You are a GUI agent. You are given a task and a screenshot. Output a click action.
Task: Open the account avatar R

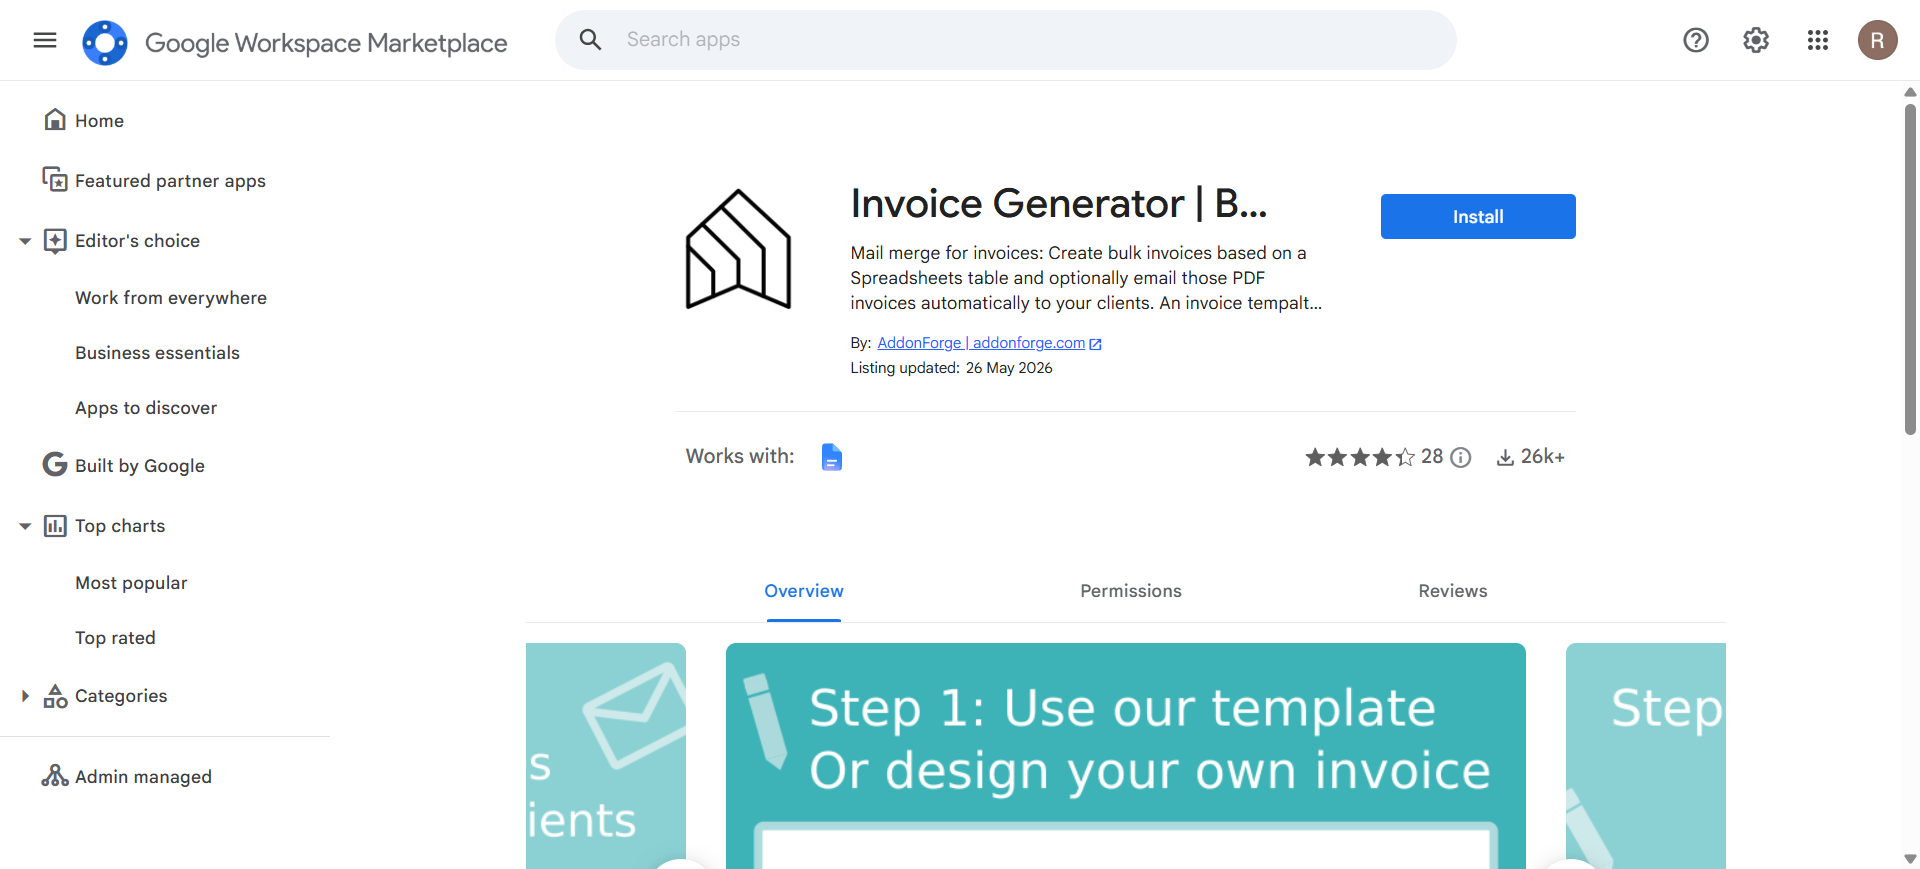click(x=1877, y=40)
